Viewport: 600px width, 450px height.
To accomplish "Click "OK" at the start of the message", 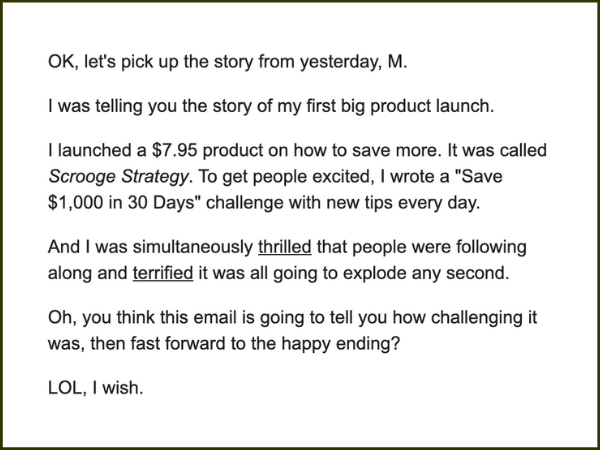I will pos(58,62).
